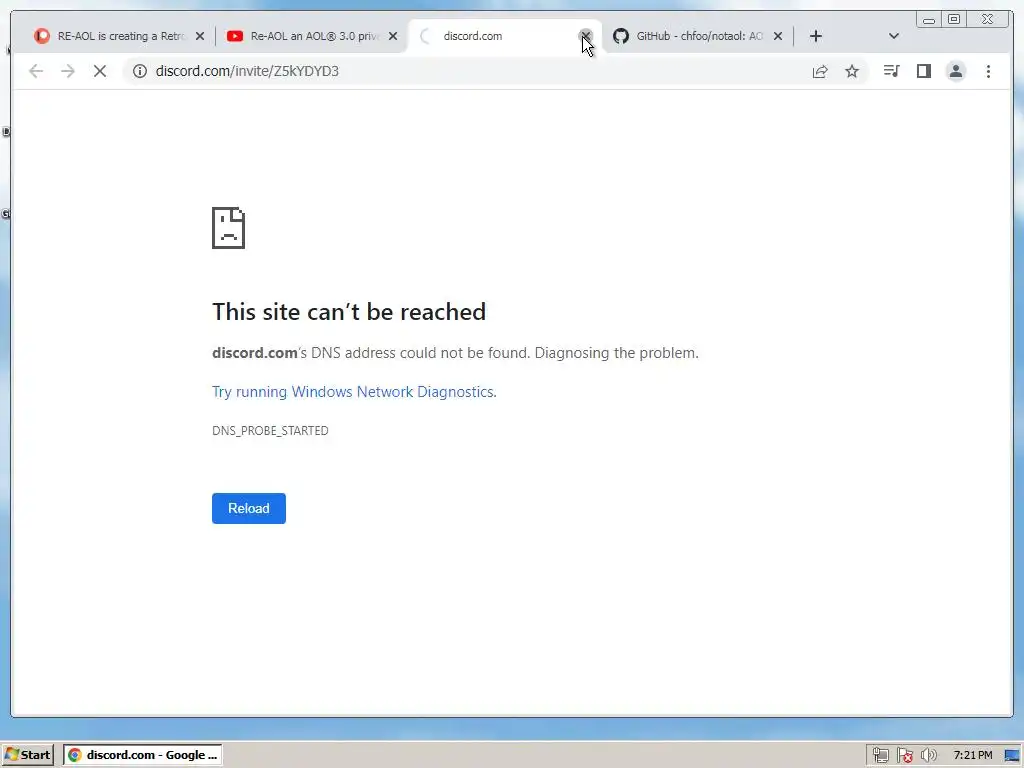Viewport: 1024px width, 768px height.
Task: Toggle the side panel icon
Action: (x=923, y=71)
